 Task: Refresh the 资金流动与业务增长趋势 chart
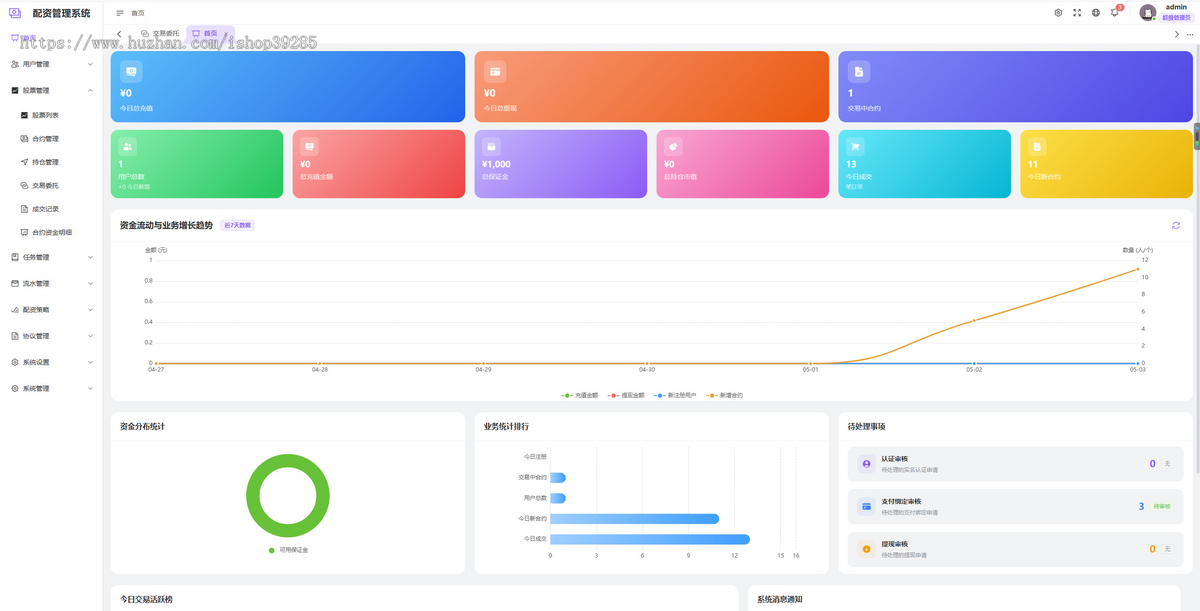(x=1176, y=225)
